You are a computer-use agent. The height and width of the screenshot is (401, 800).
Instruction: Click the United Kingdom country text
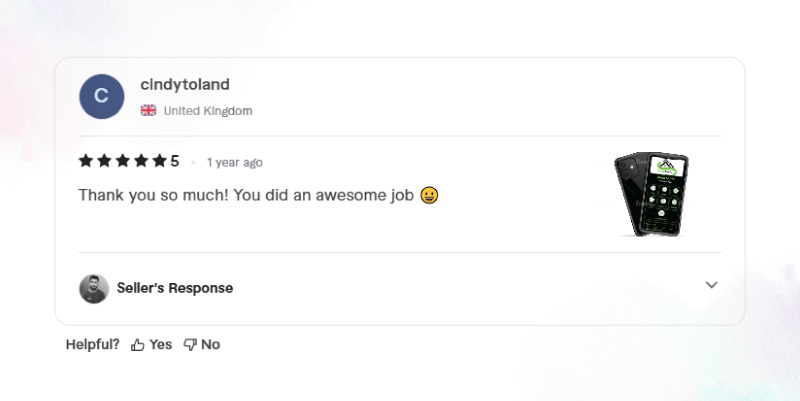click(x=208, y=111)
